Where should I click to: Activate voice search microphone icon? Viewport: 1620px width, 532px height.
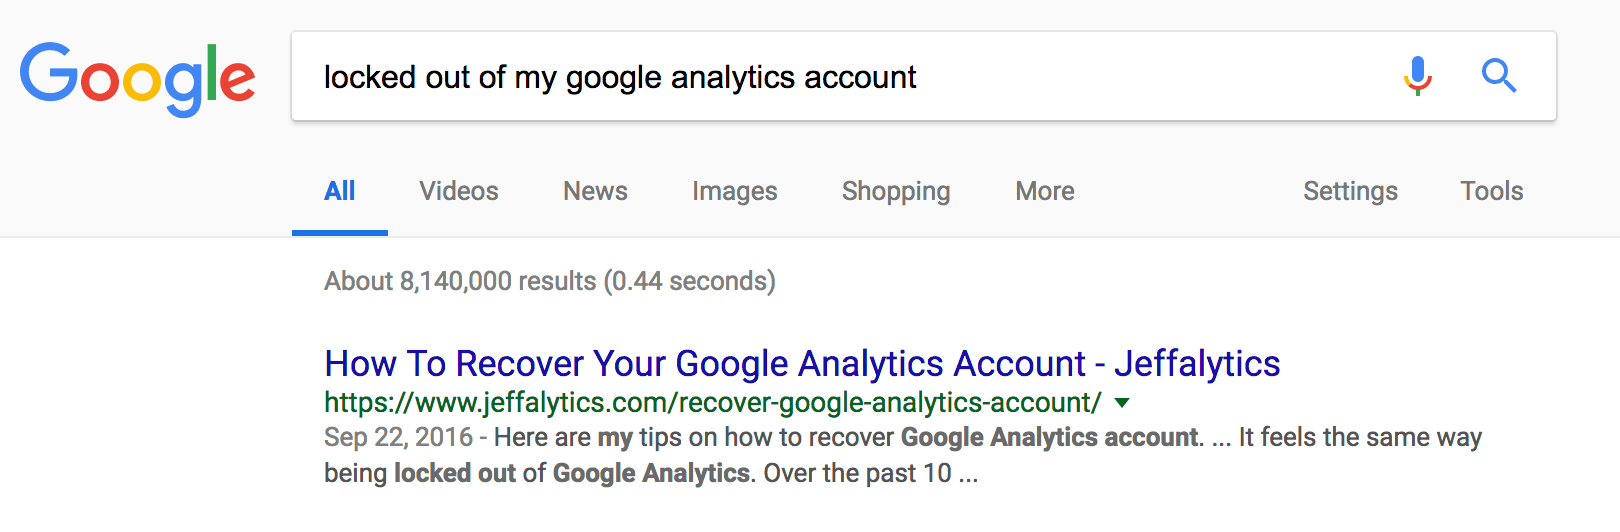1418,76
